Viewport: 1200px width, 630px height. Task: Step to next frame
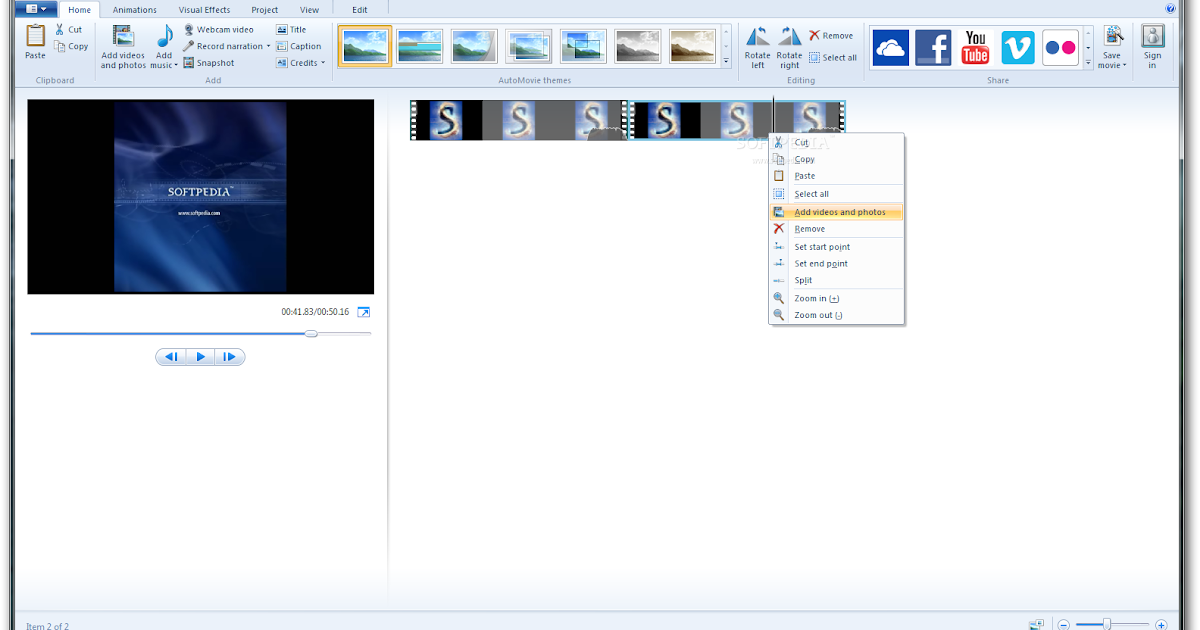(x=230, y=357)
